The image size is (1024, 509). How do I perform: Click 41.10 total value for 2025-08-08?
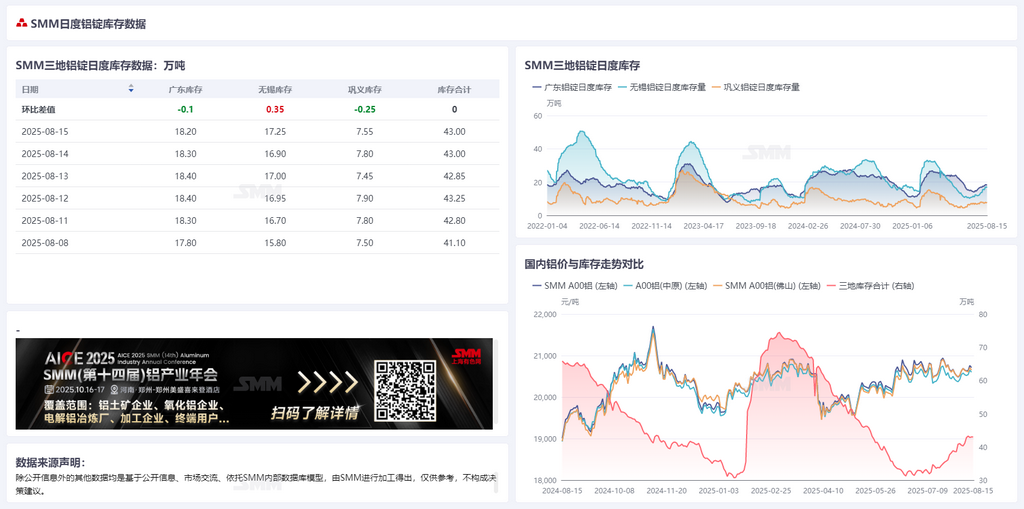point(454,242)
